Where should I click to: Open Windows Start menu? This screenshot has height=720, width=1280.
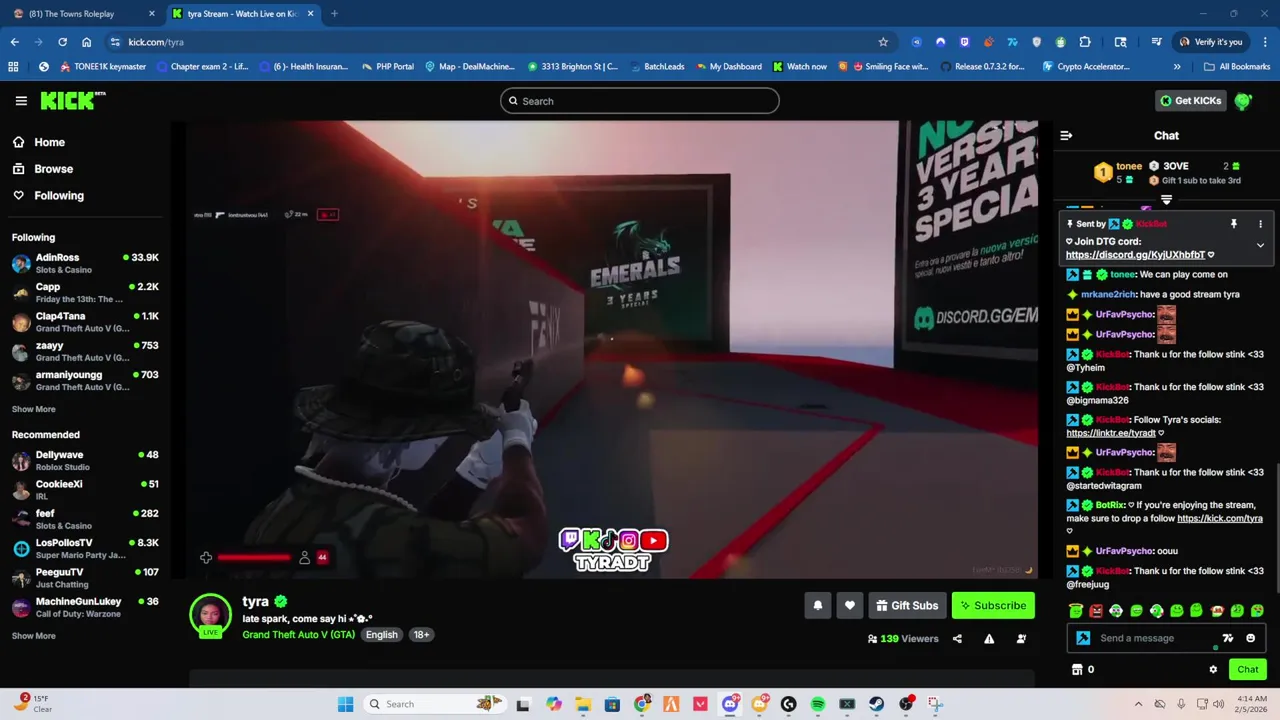click(345, 704)
